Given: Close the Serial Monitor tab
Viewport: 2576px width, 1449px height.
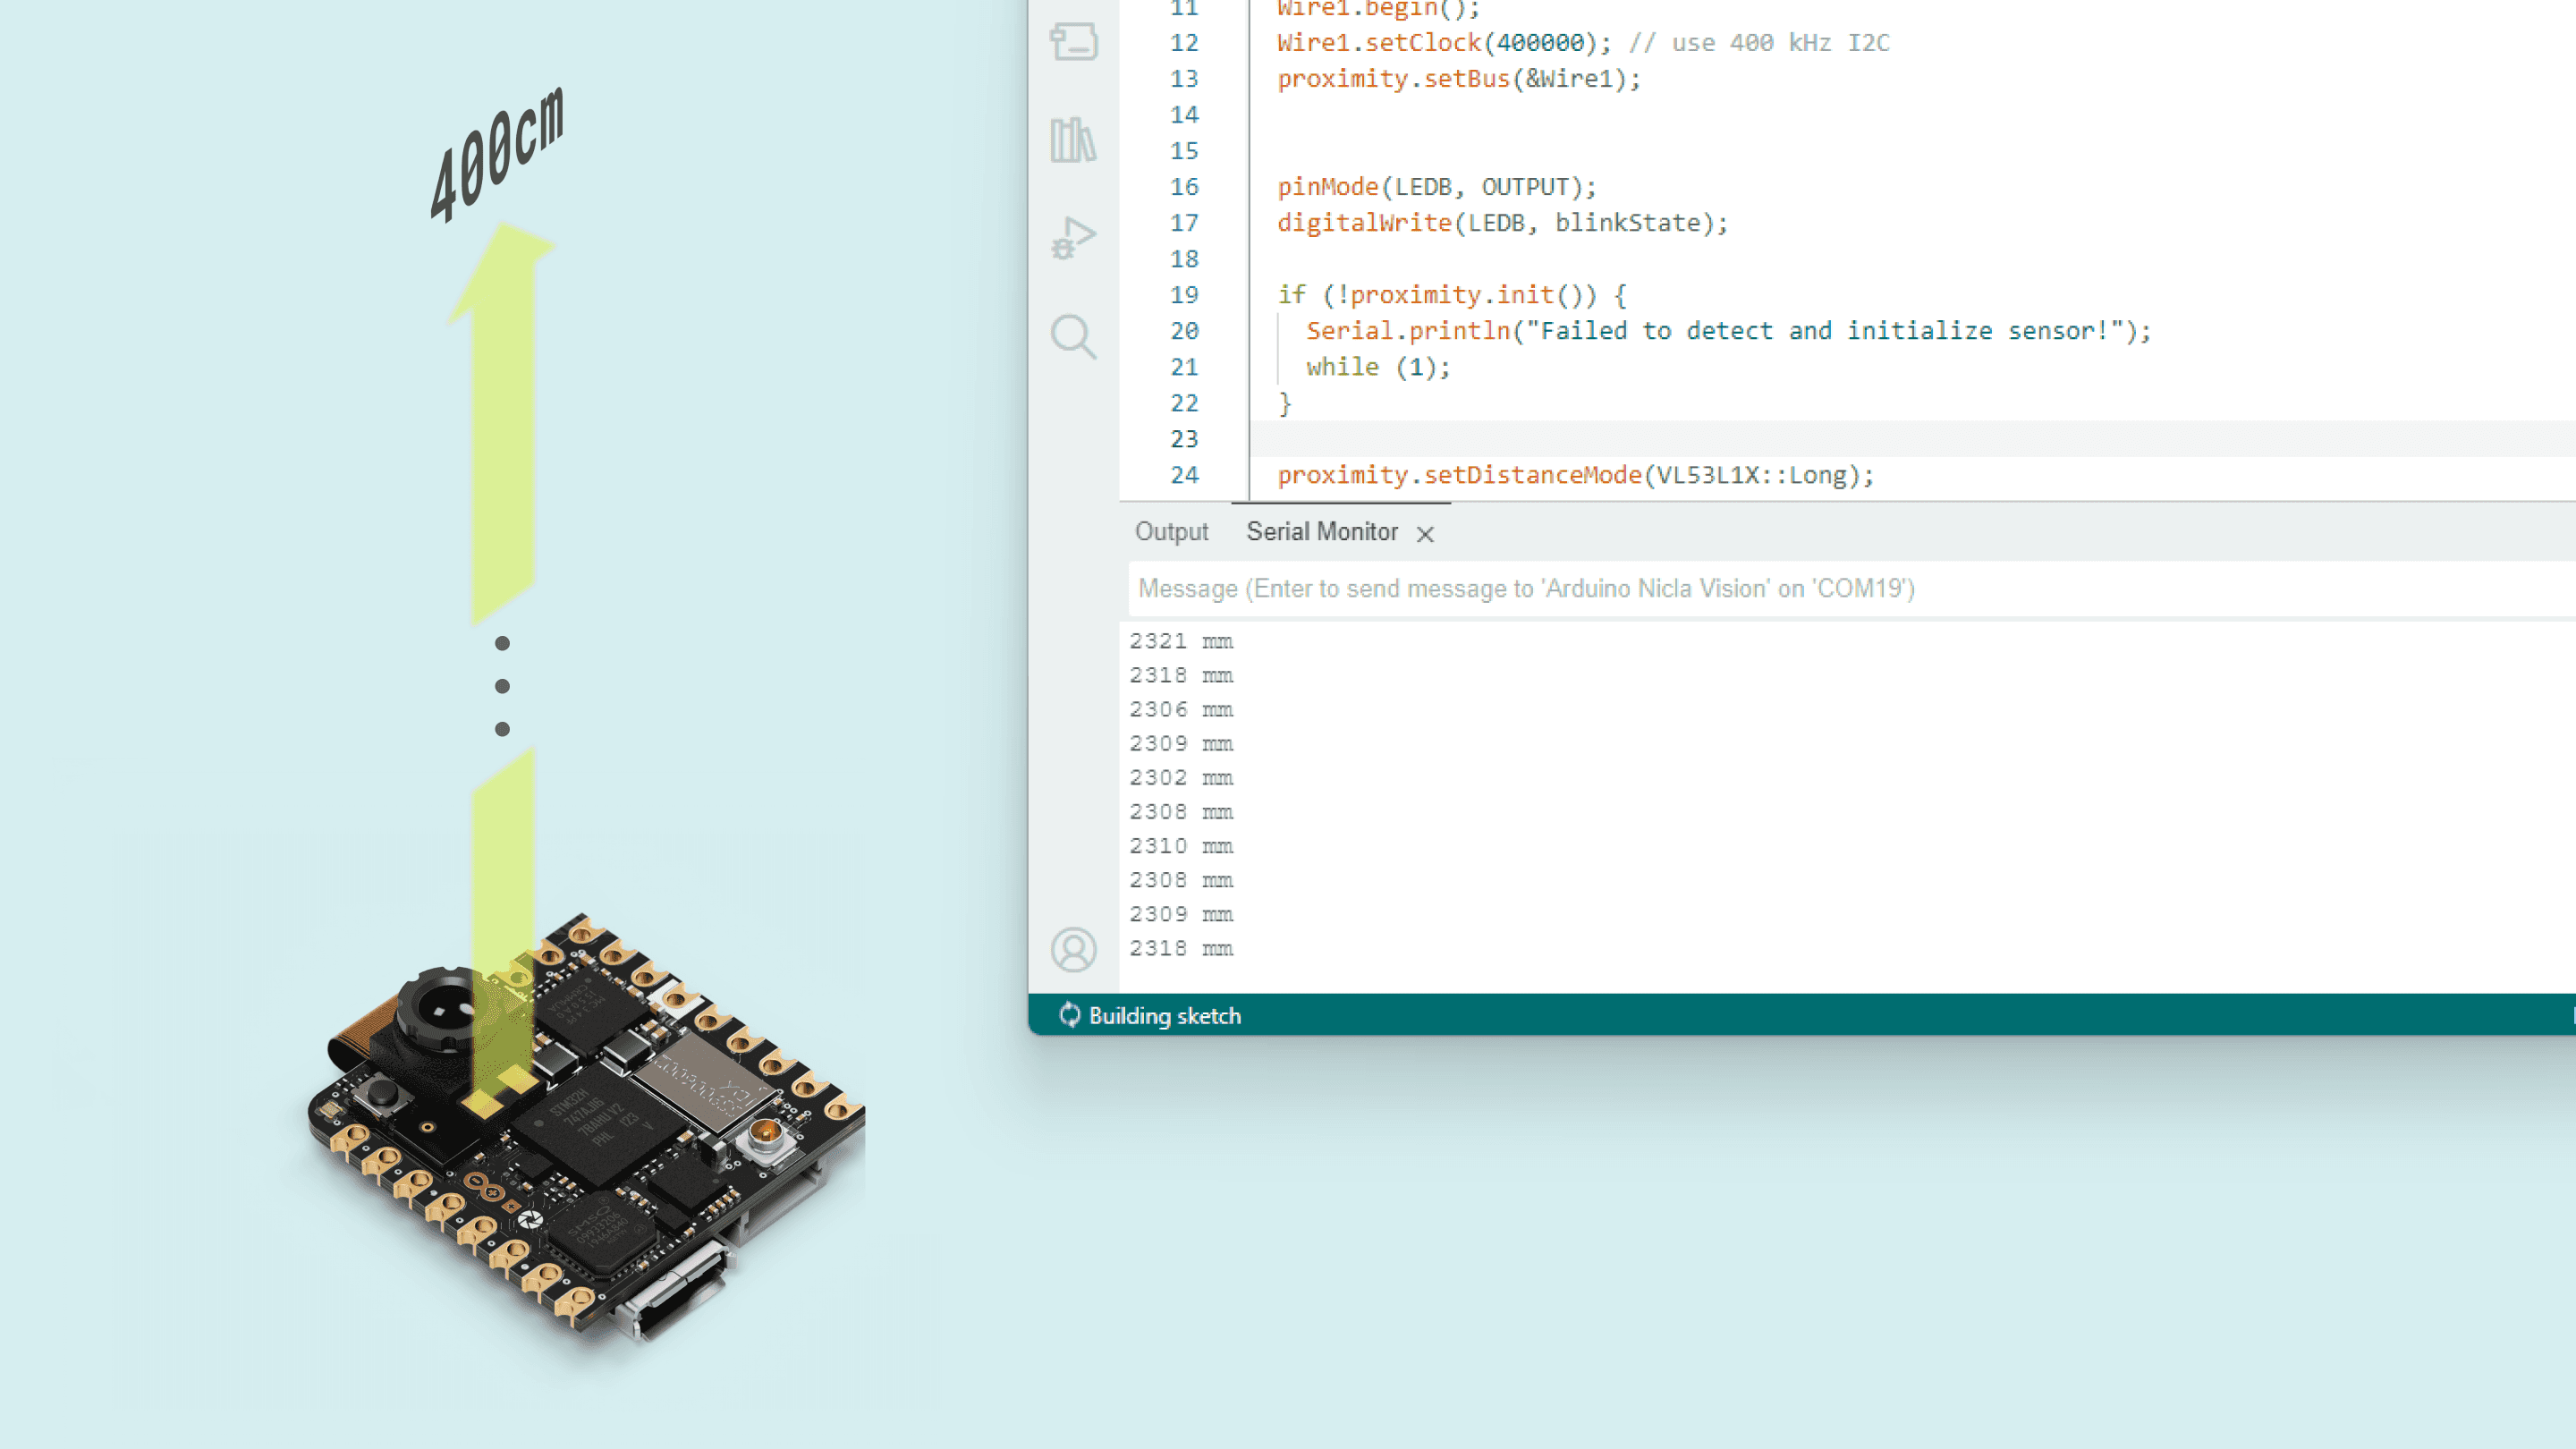Looking at the screenshot, I should pos(1425,534).
